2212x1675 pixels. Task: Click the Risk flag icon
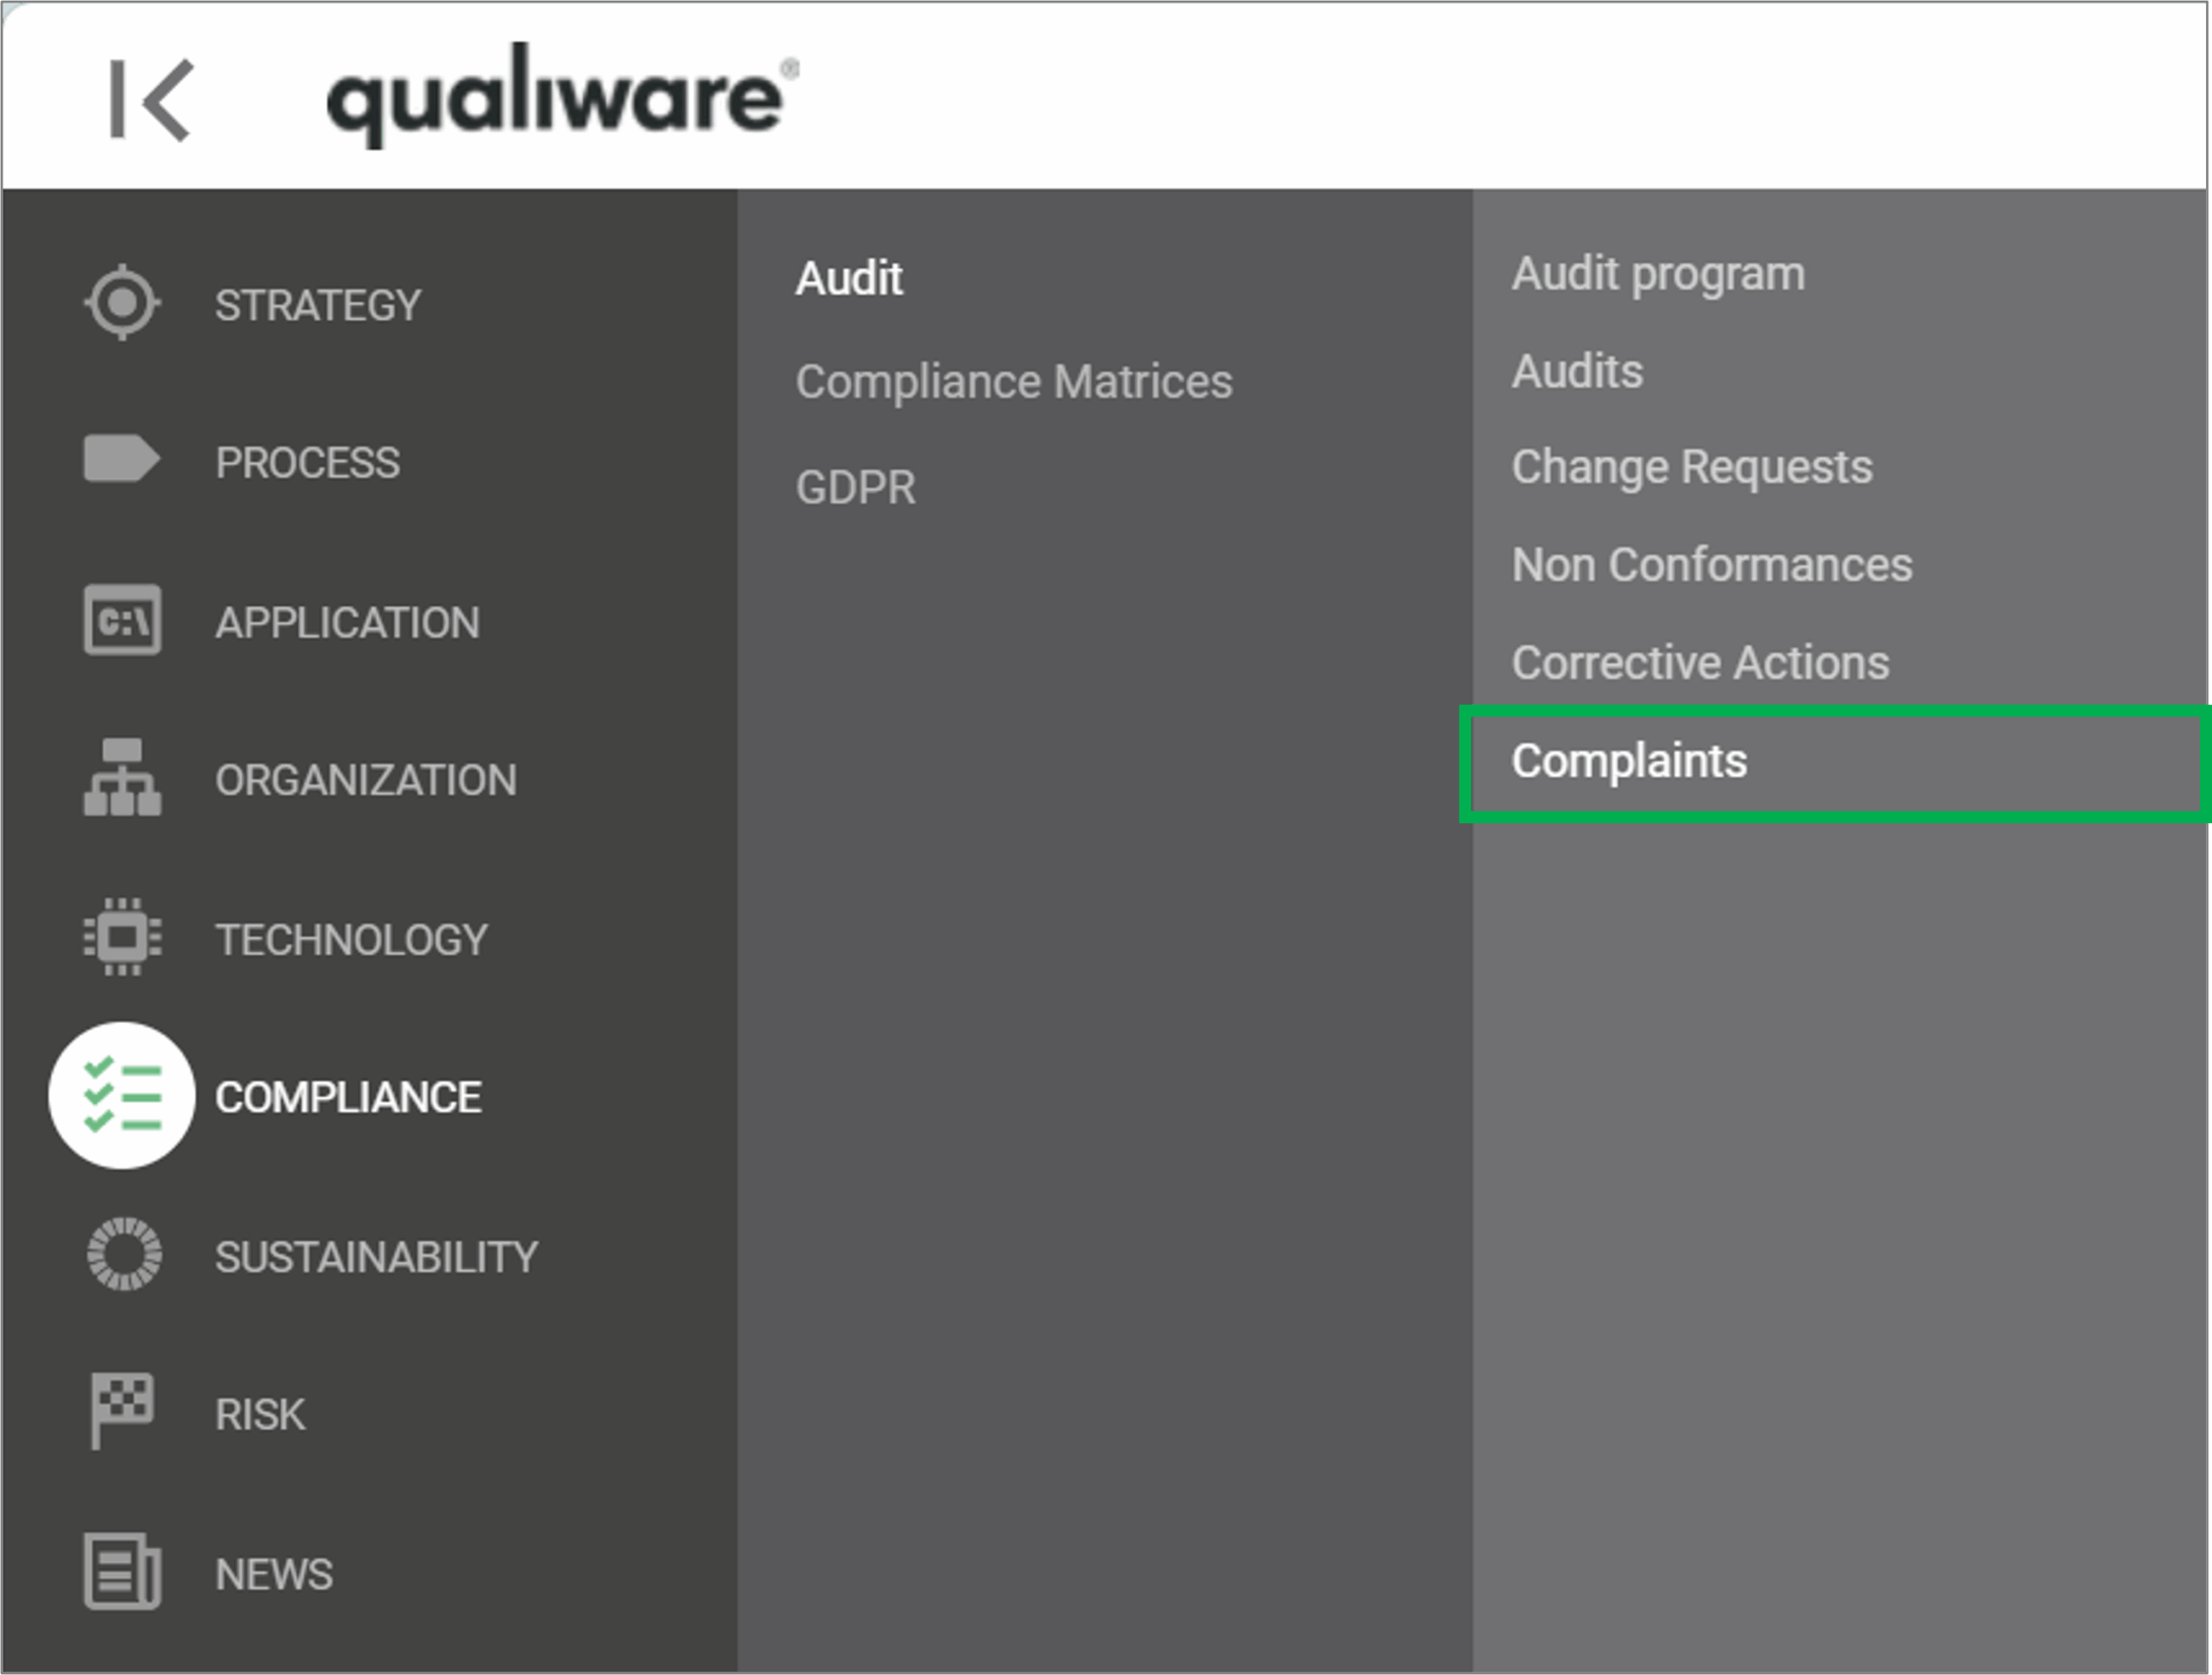(122, 1410)
